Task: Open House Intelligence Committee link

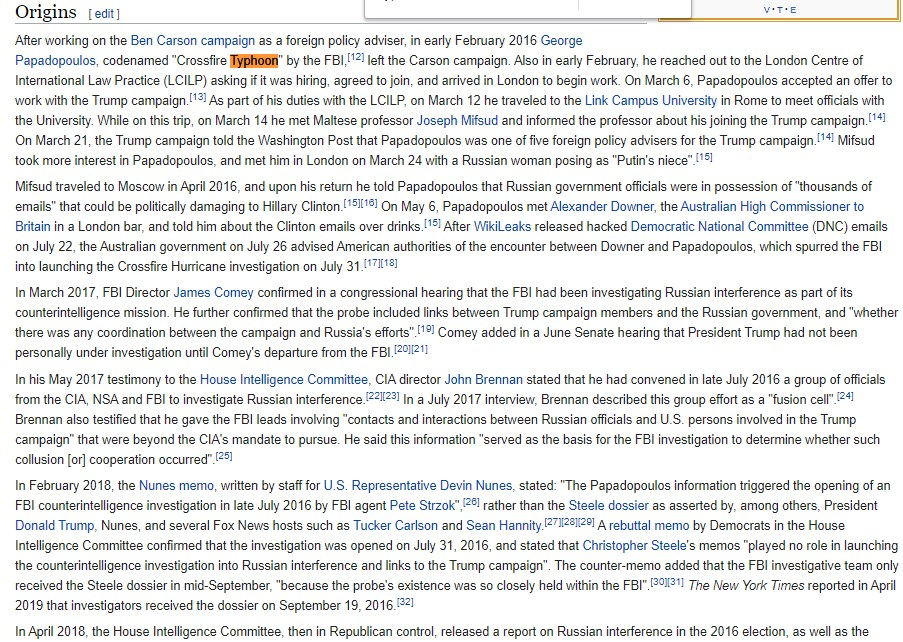Action: point(283,380)
